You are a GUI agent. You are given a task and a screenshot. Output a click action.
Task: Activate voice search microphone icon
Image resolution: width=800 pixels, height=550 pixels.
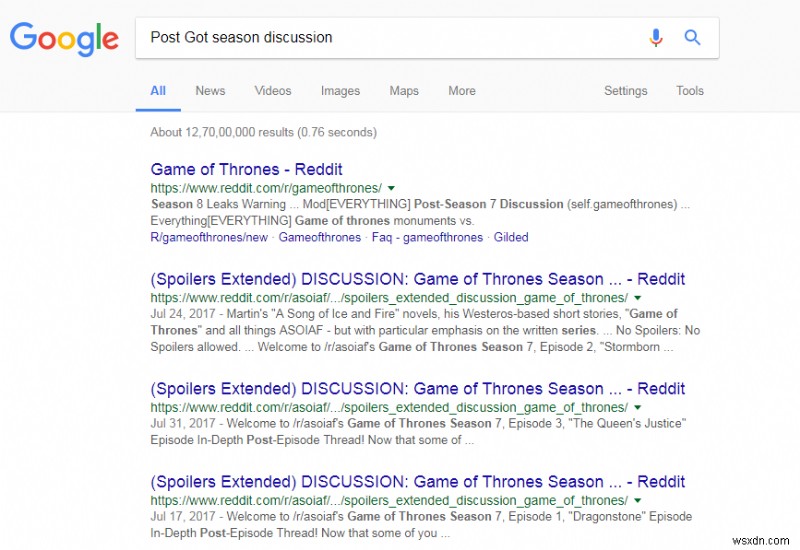pyautogui.click(x=656, y=37)
